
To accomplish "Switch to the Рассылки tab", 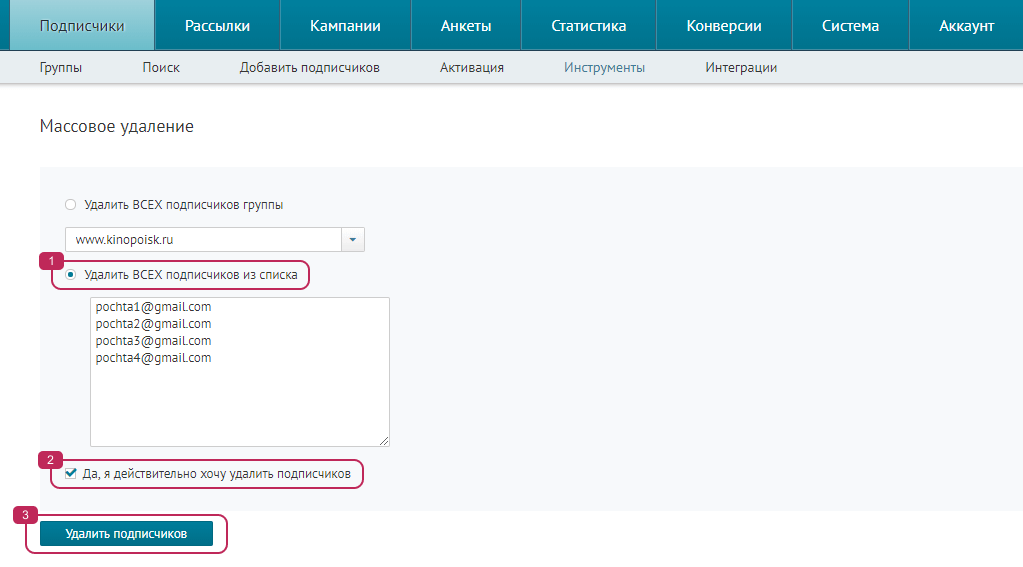I will click(x=217, y=26).
